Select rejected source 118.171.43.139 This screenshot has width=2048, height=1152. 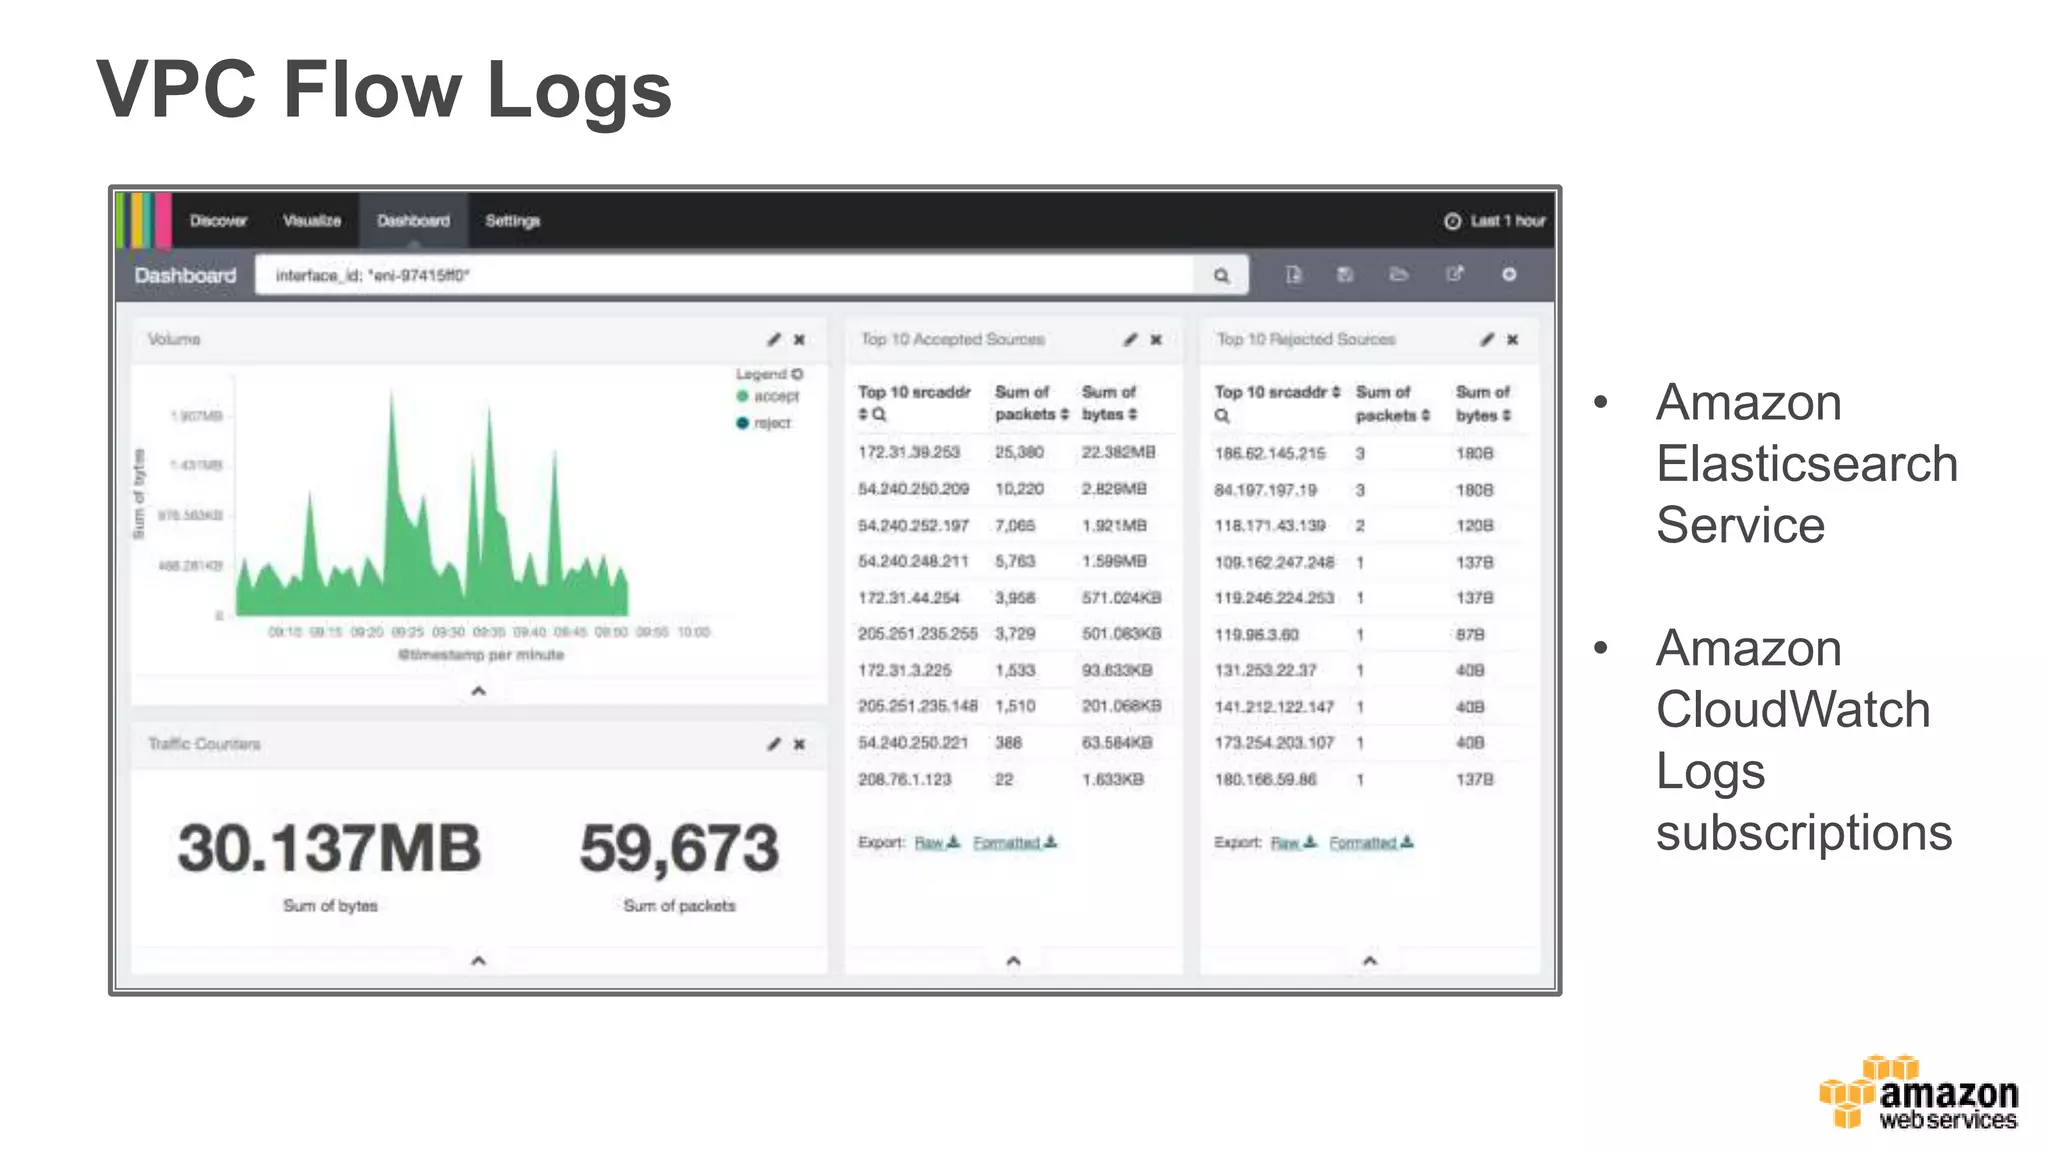point(1270,526)
